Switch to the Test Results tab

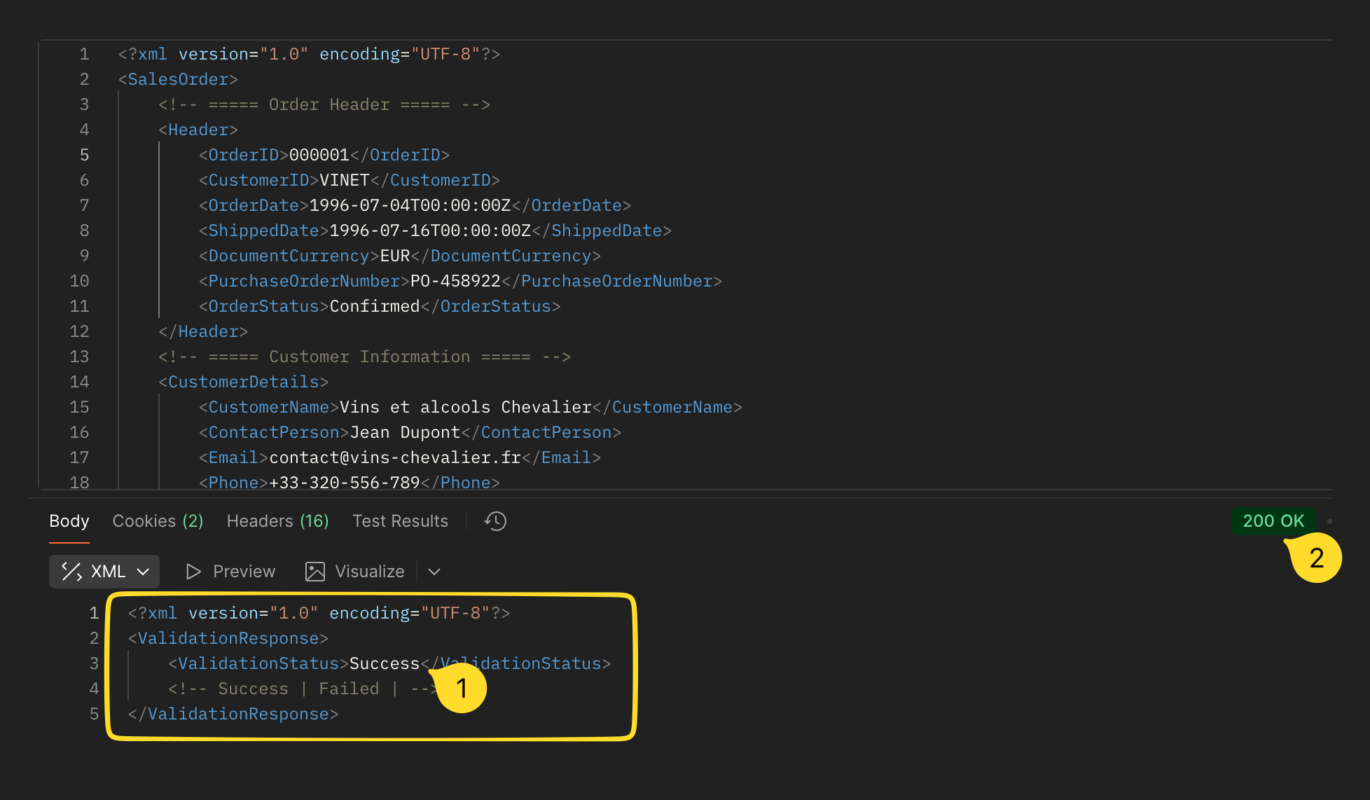pyautogui.click(x=400, y=521)
